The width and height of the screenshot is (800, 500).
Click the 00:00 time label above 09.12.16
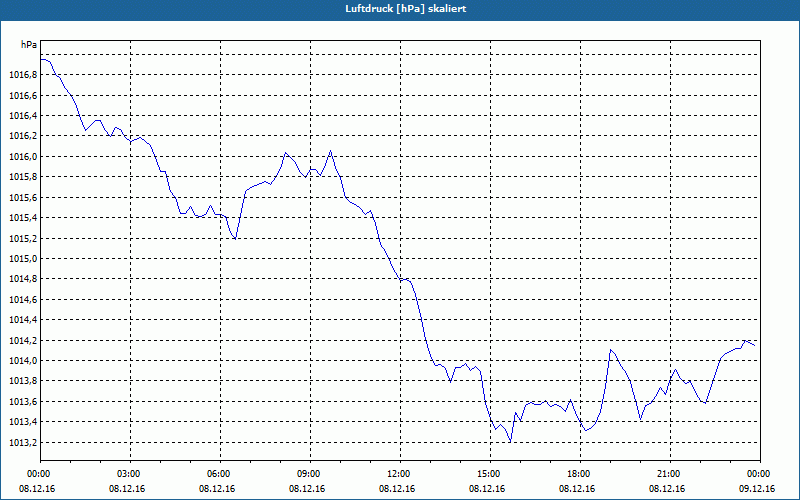coord(757,474)
